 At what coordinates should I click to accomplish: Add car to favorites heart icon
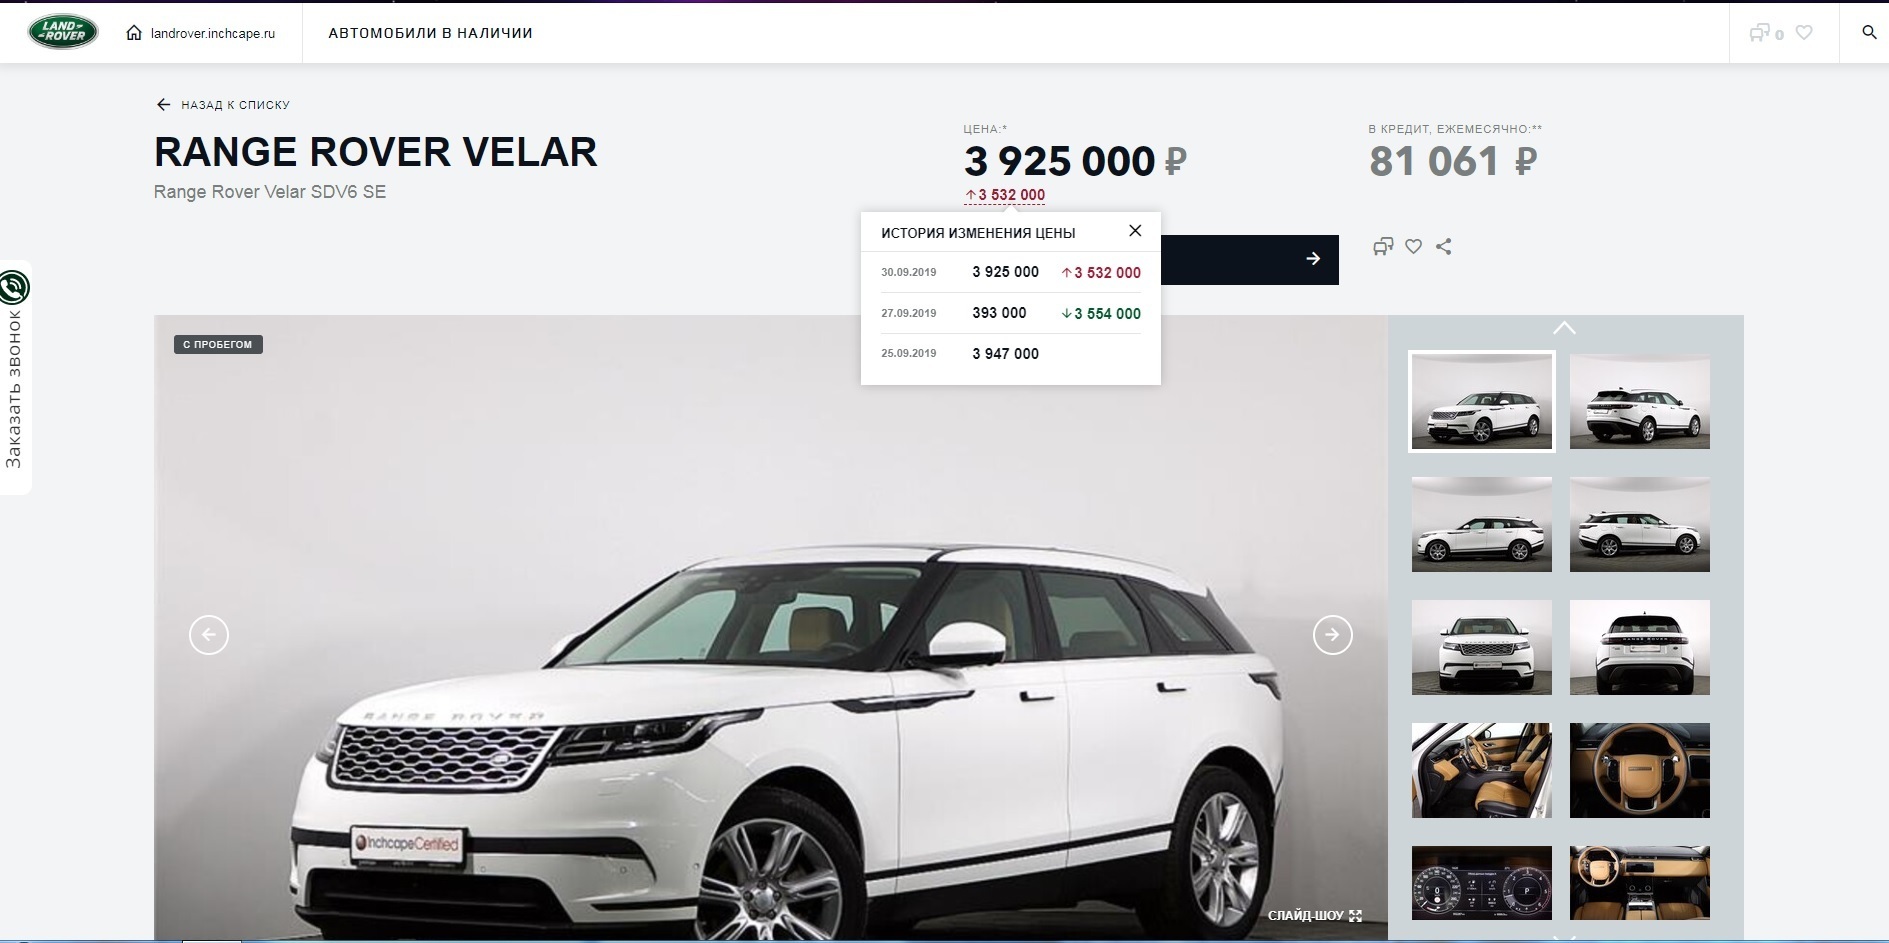click(1413, 246)
